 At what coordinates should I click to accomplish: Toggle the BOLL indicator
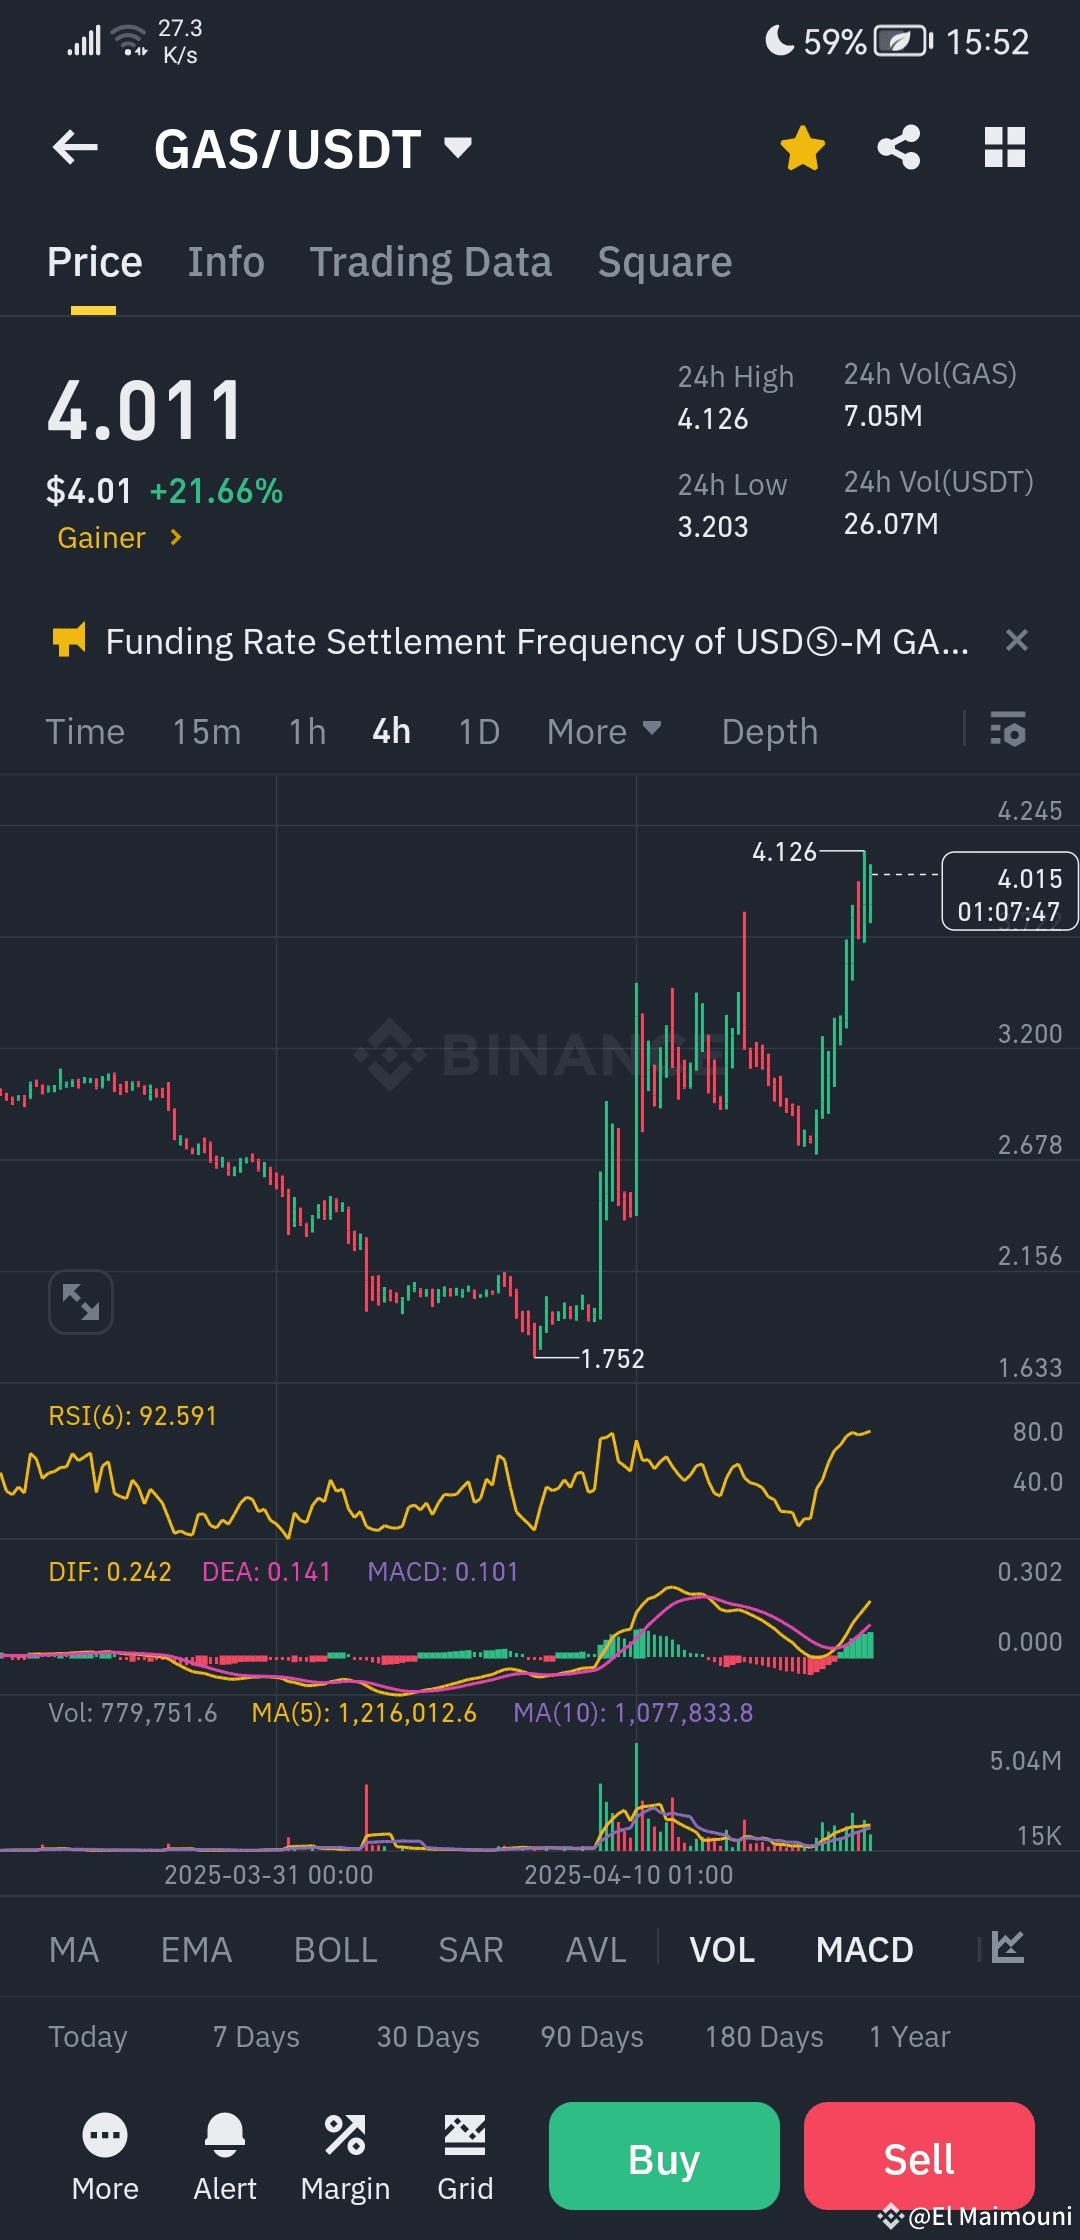tap(336, 1950)
